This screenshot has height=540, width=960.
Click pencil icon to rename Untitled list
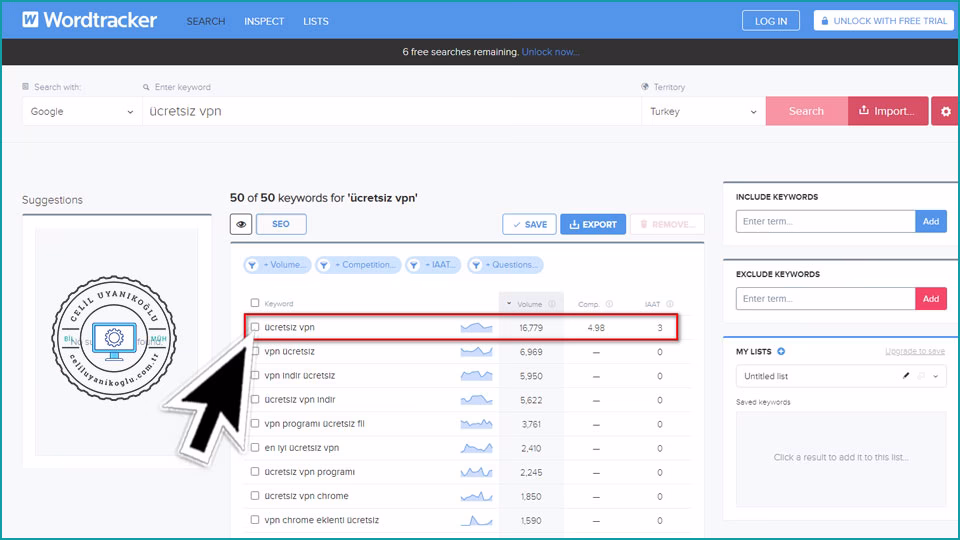906,376
